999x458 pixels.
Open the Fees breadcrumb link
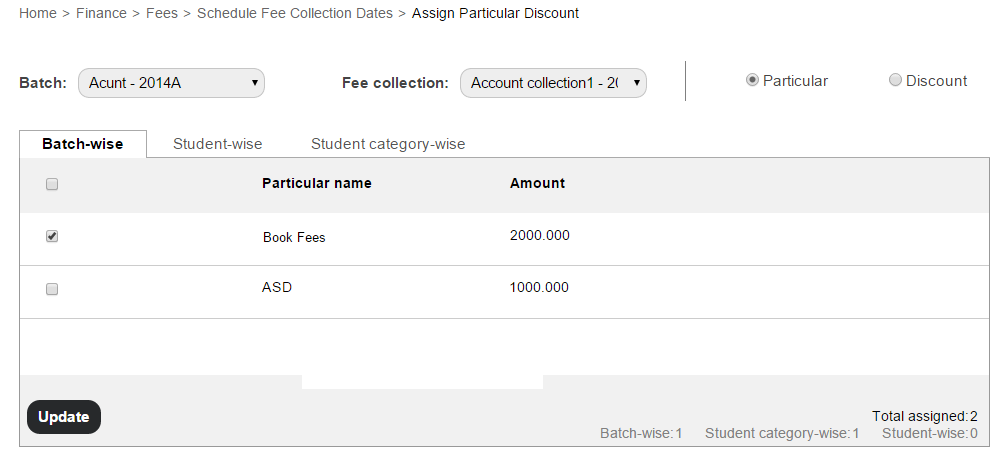click(x=162, y=14)
